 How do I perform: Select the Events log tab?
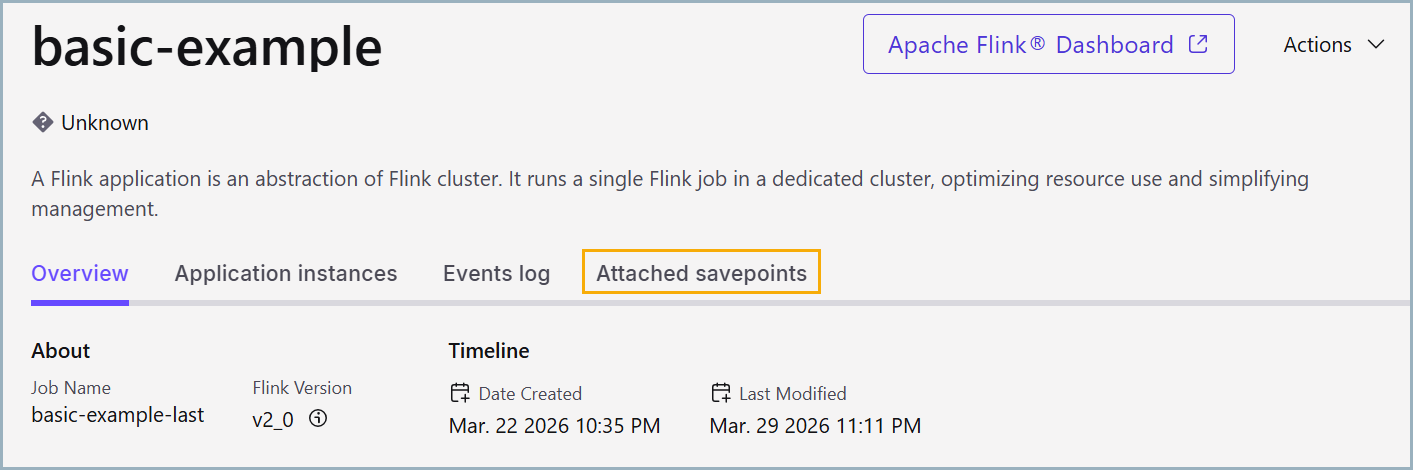pyautogui.click(x=496, y=273)
